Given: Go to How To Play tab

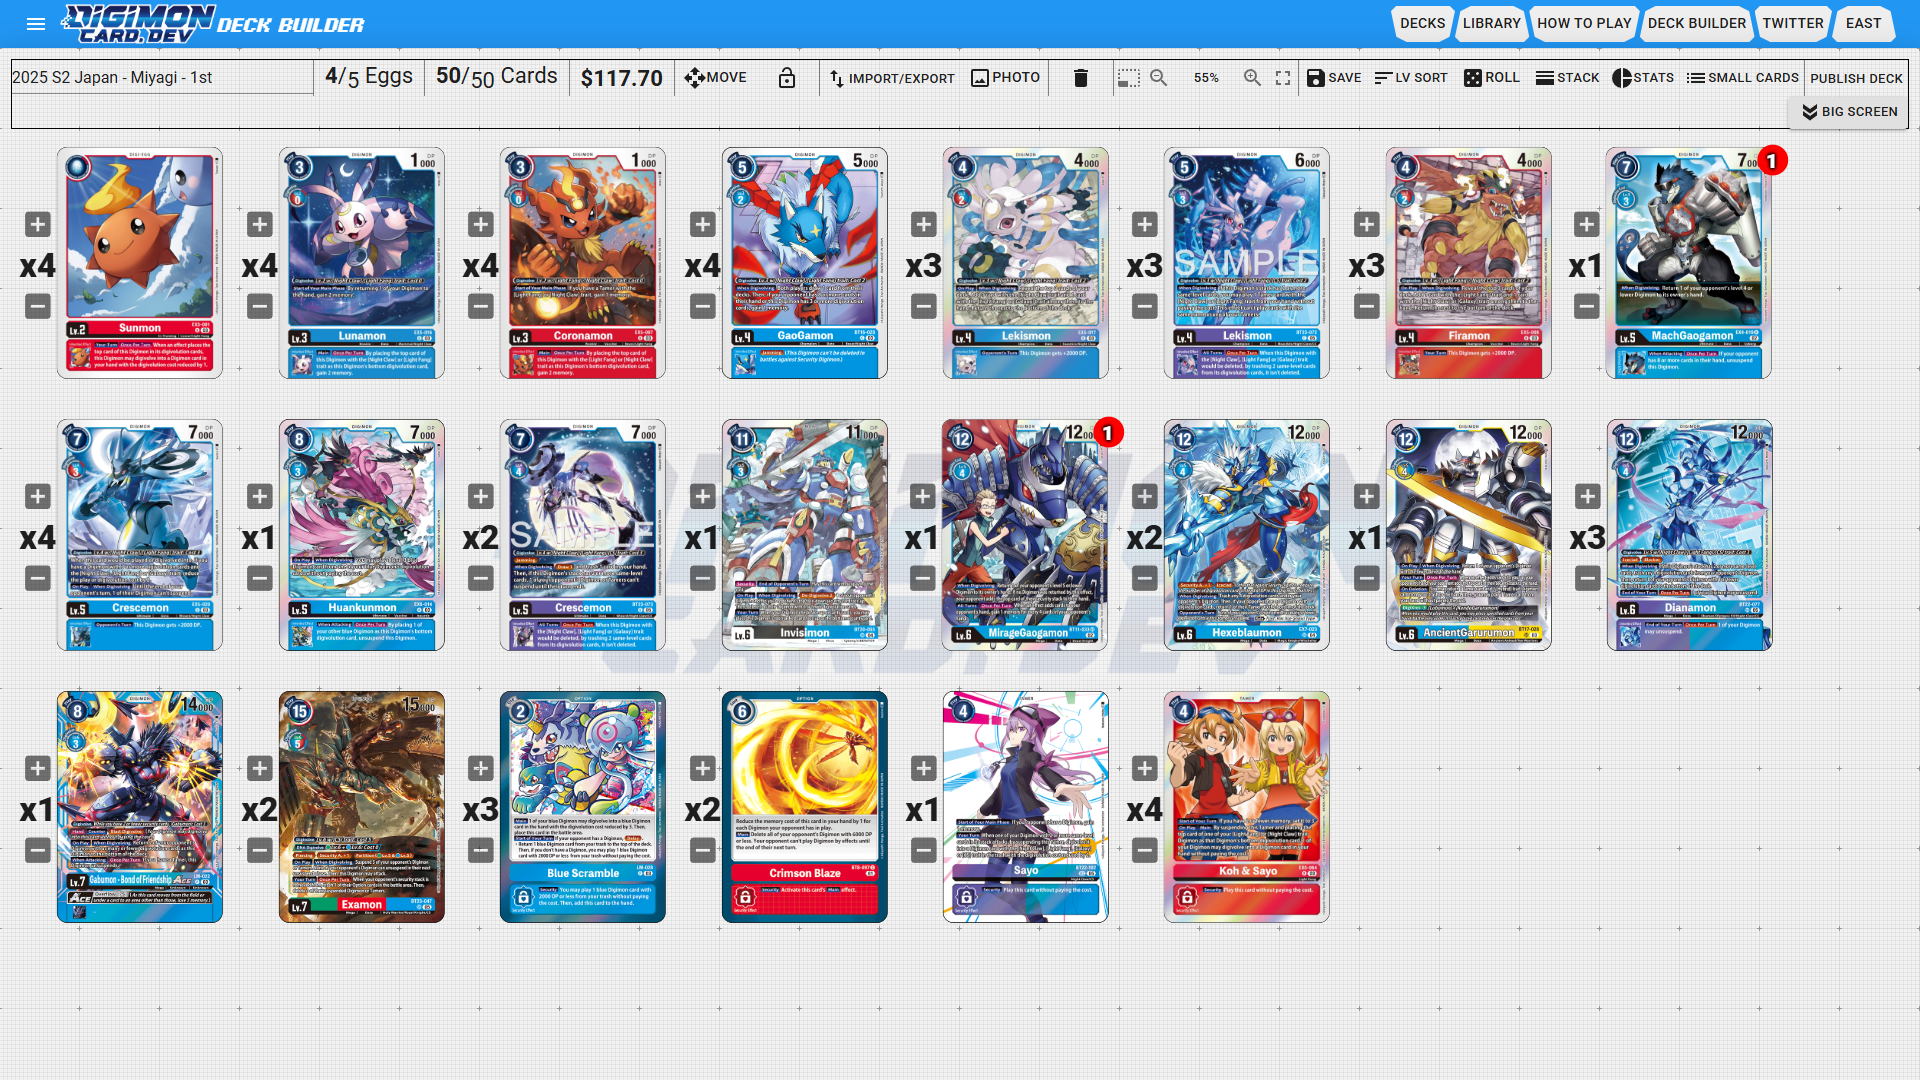Looking at the screenshot, I should [1584, 23].
